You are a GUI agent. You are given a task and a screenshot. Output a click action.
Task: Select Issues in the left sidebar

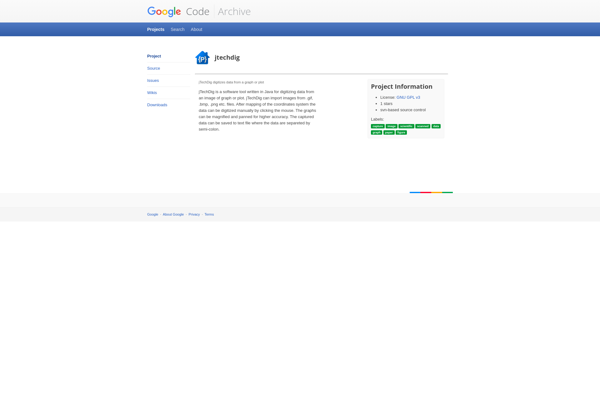coord(153,81)
